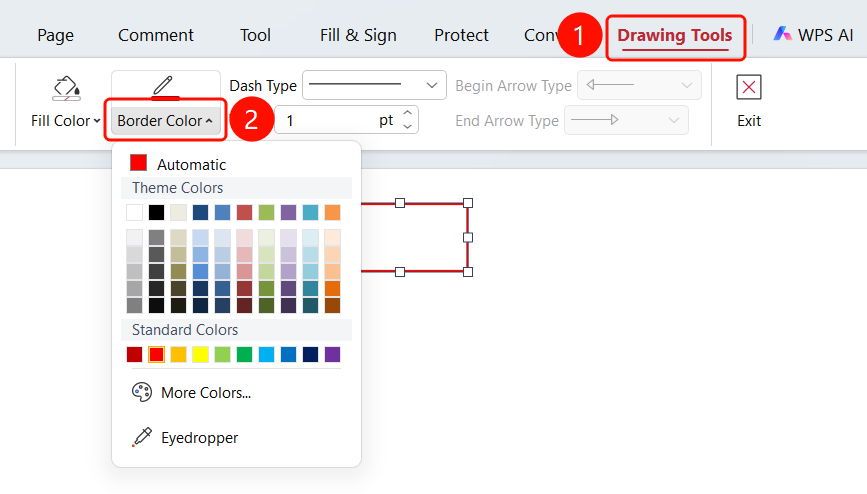This screenshot has width=867, height=494.
Task: Select the dark blue theme color swatch
Action: (200, 212)
